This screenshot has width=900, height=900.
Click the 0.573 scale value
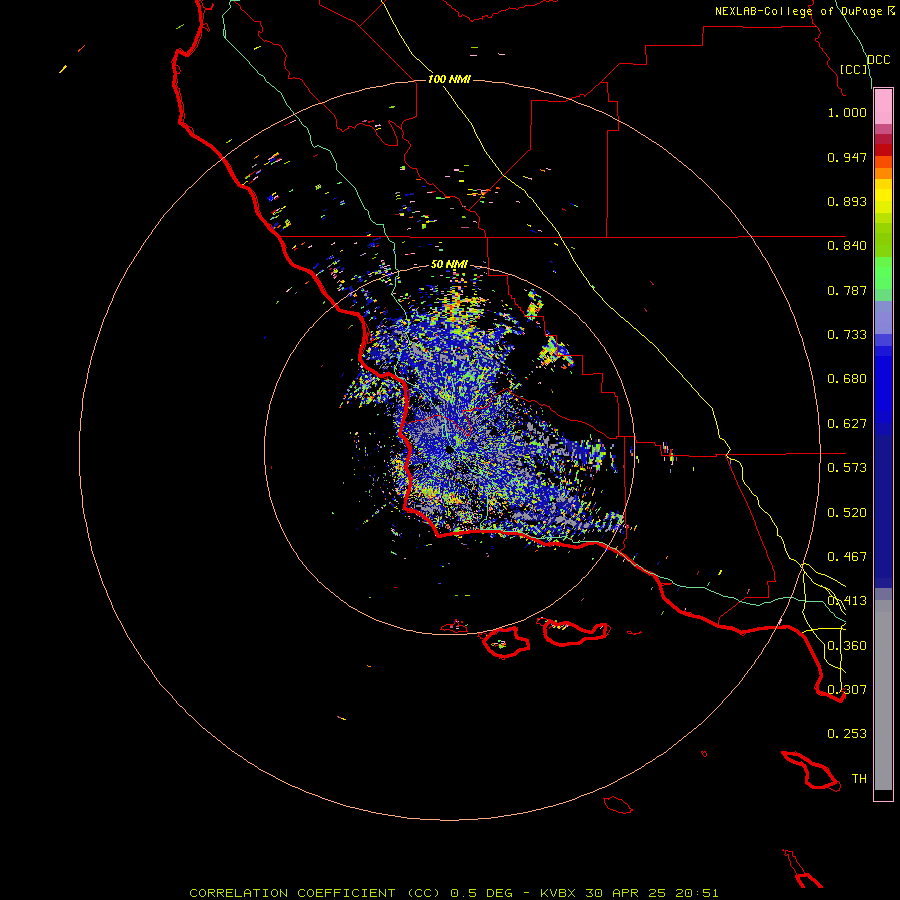click(x=847, y=468)
